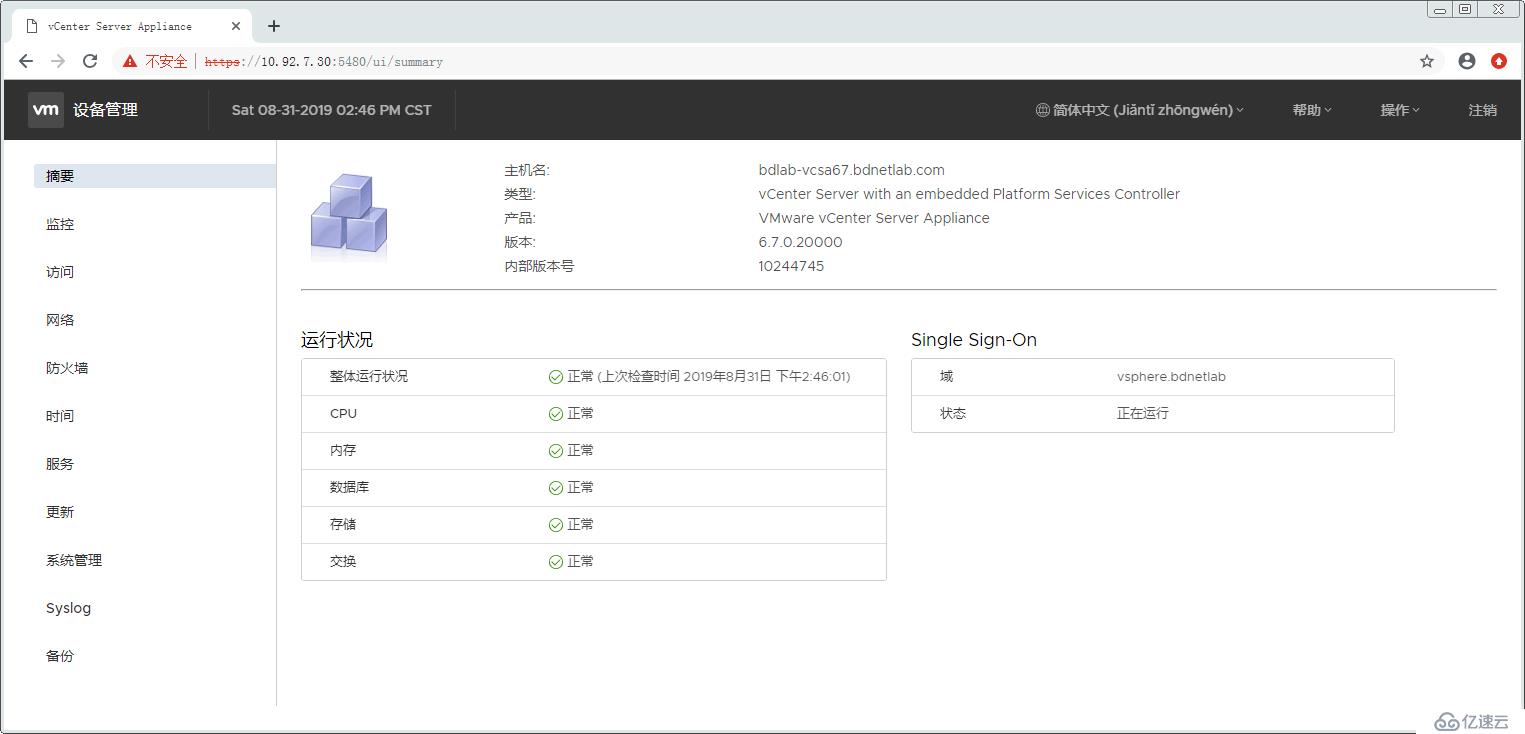Click green check icon in 数据库 row
This screenshot has height=734, width=1525.
coord(556,488)
